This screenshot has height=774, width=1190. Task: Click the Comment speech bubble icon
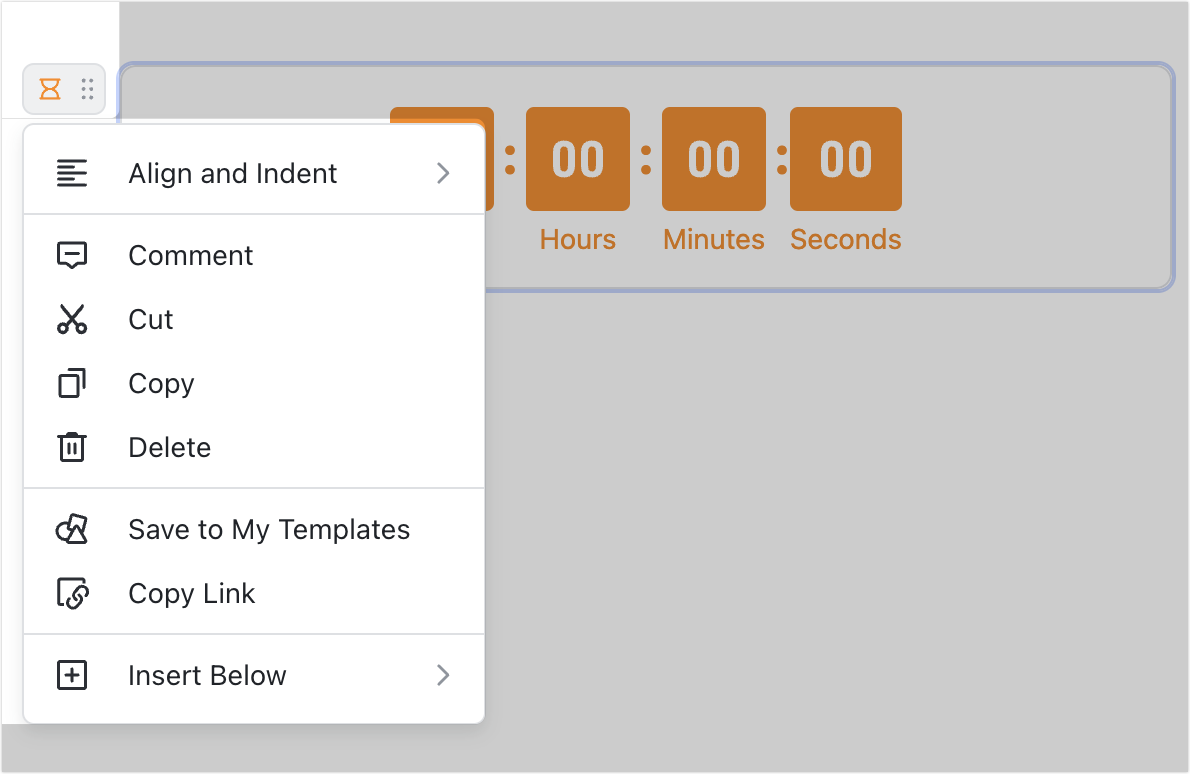click(x=72, y=255)
